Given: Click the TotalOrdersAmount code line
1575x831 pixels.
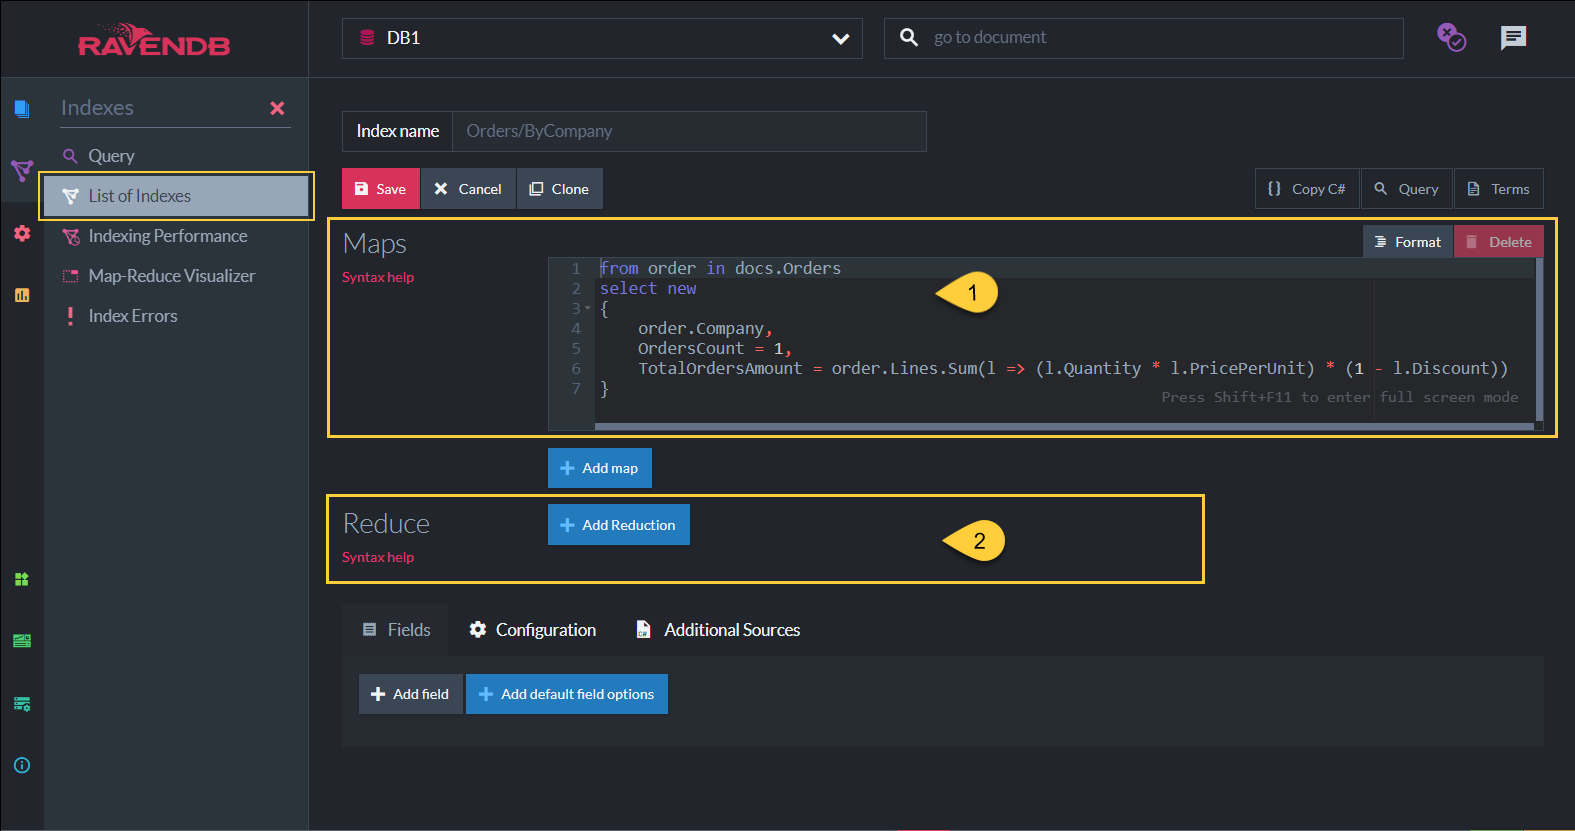Looking at the screenshot, I should coord(1073,368).
